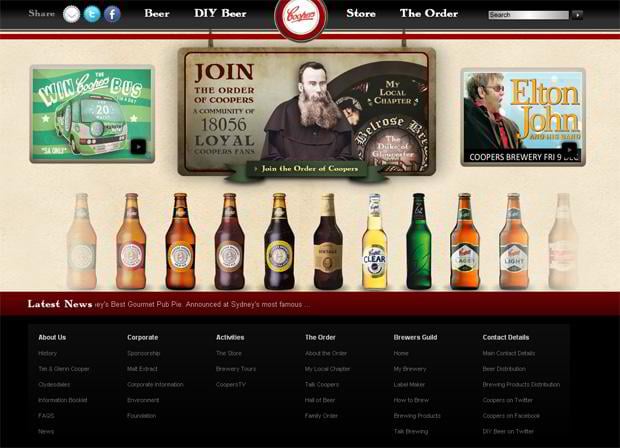Visit the Label Maker link
The width and height of the screenshot is (620, 448).
click(x=410, y=384)
